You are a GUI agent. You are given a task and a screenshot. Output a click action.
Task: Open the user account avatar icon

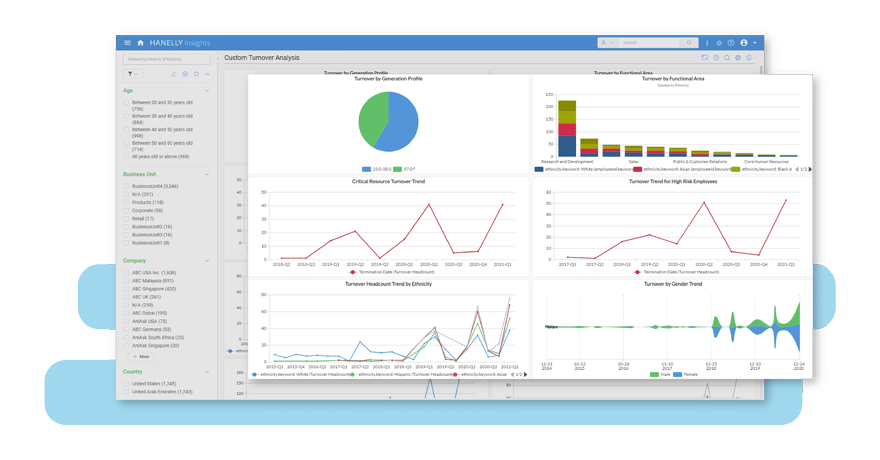click(744, 43)
